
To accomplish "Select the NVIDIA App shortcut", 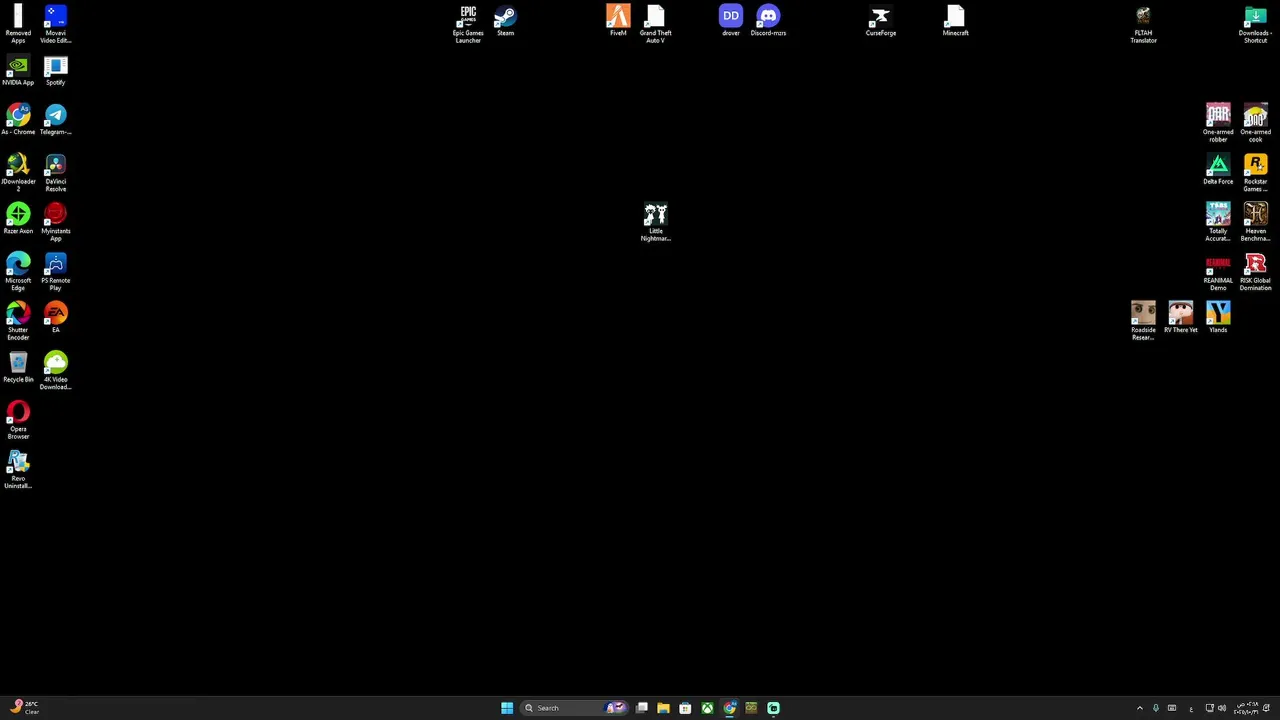I will (x=18, y=71).
